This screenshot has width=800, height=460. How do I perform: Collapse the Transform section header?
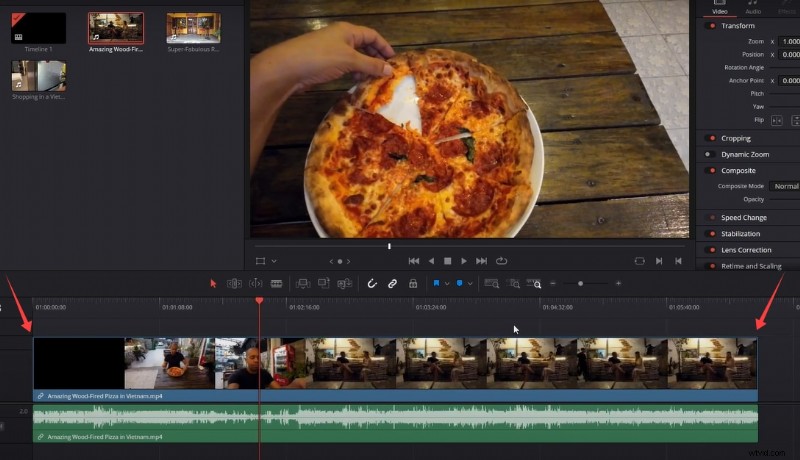coord(738,25)
